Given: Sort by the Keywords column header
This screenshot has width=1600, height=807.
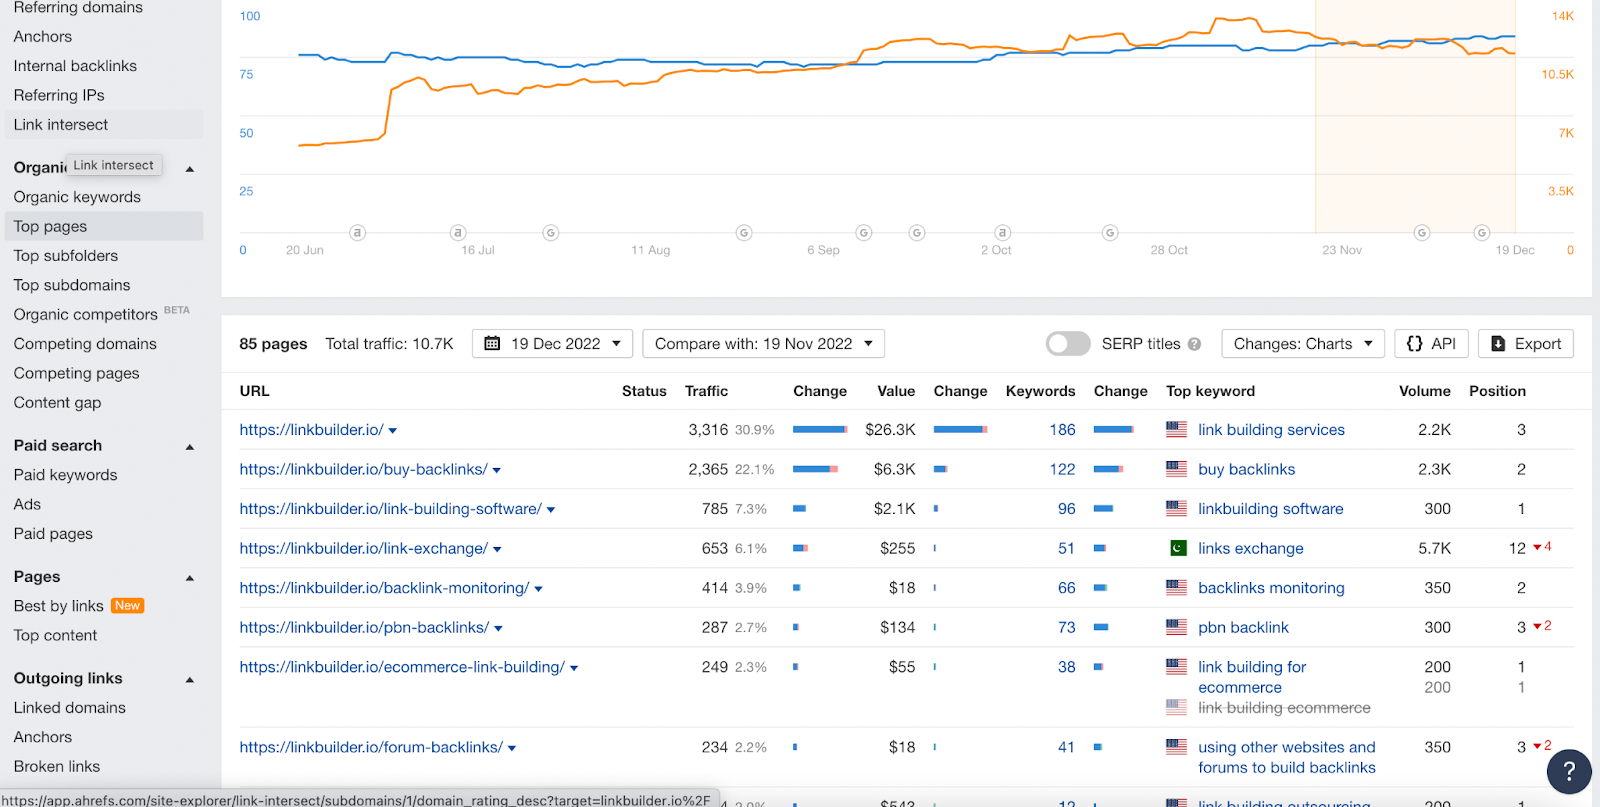Looking at the screenshot, I should pos(1040,391).
